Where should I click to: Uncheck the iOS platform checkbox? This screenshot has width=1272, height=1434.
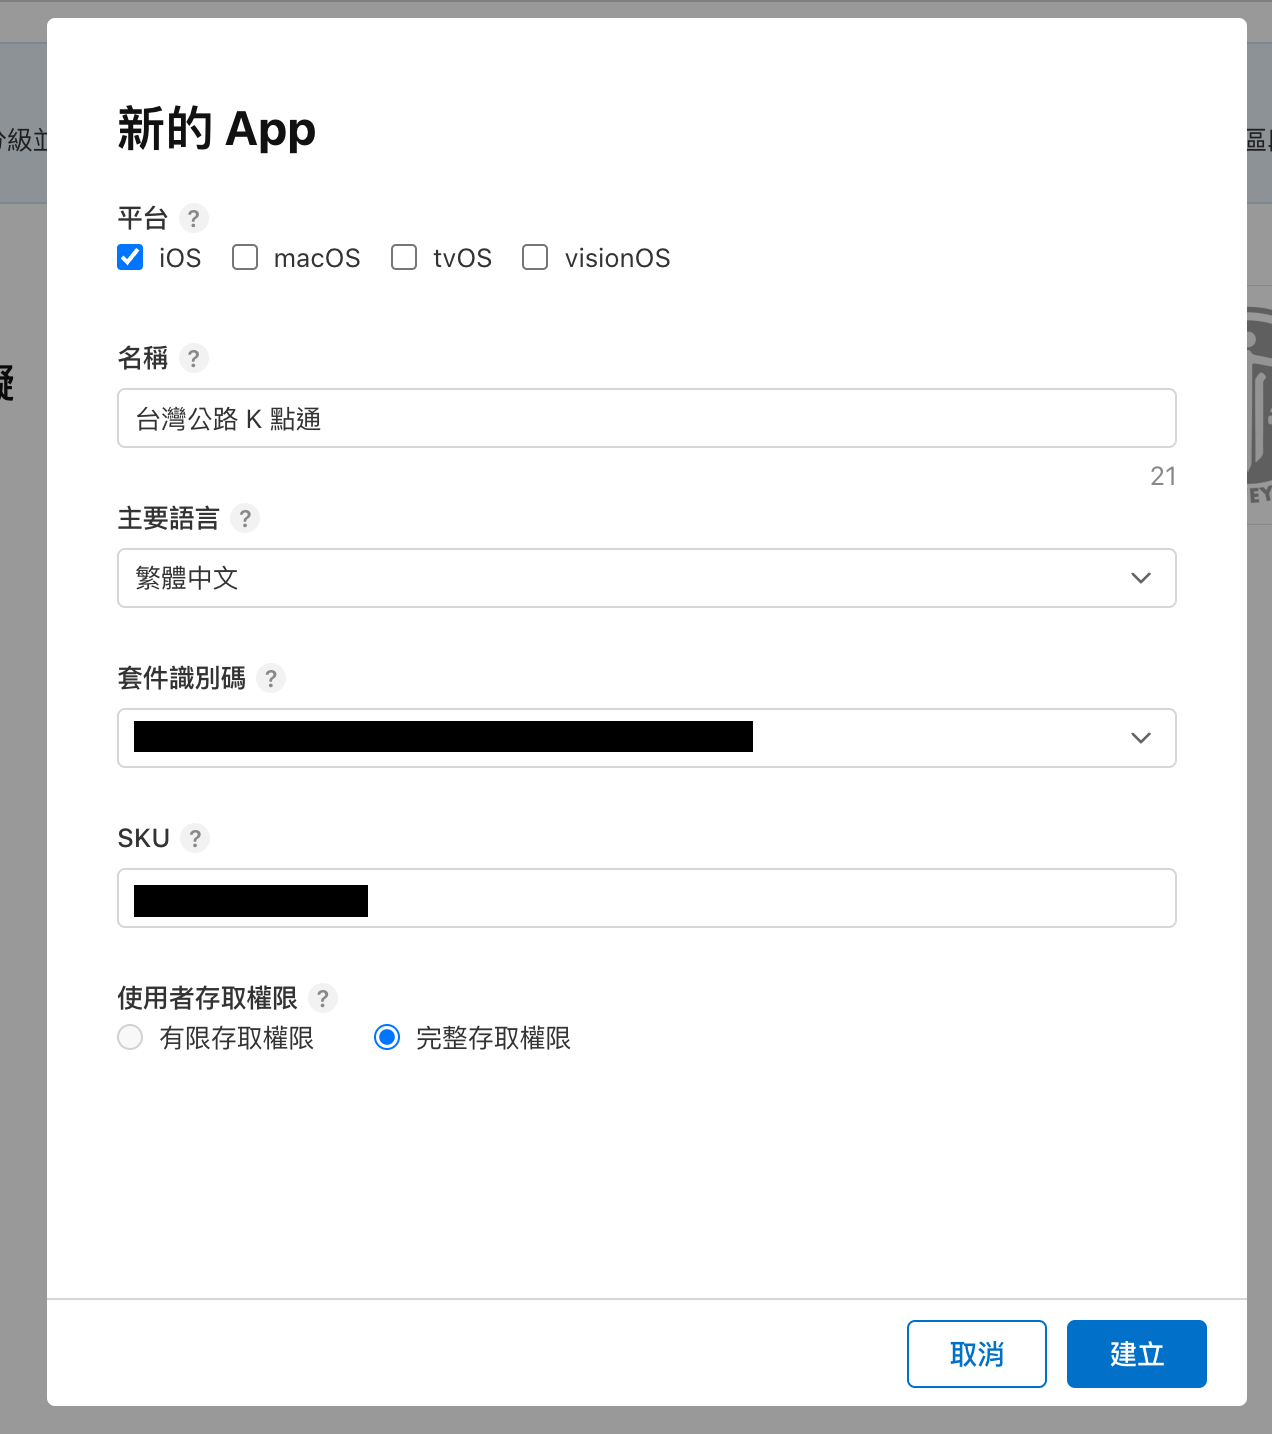point(130,258)
